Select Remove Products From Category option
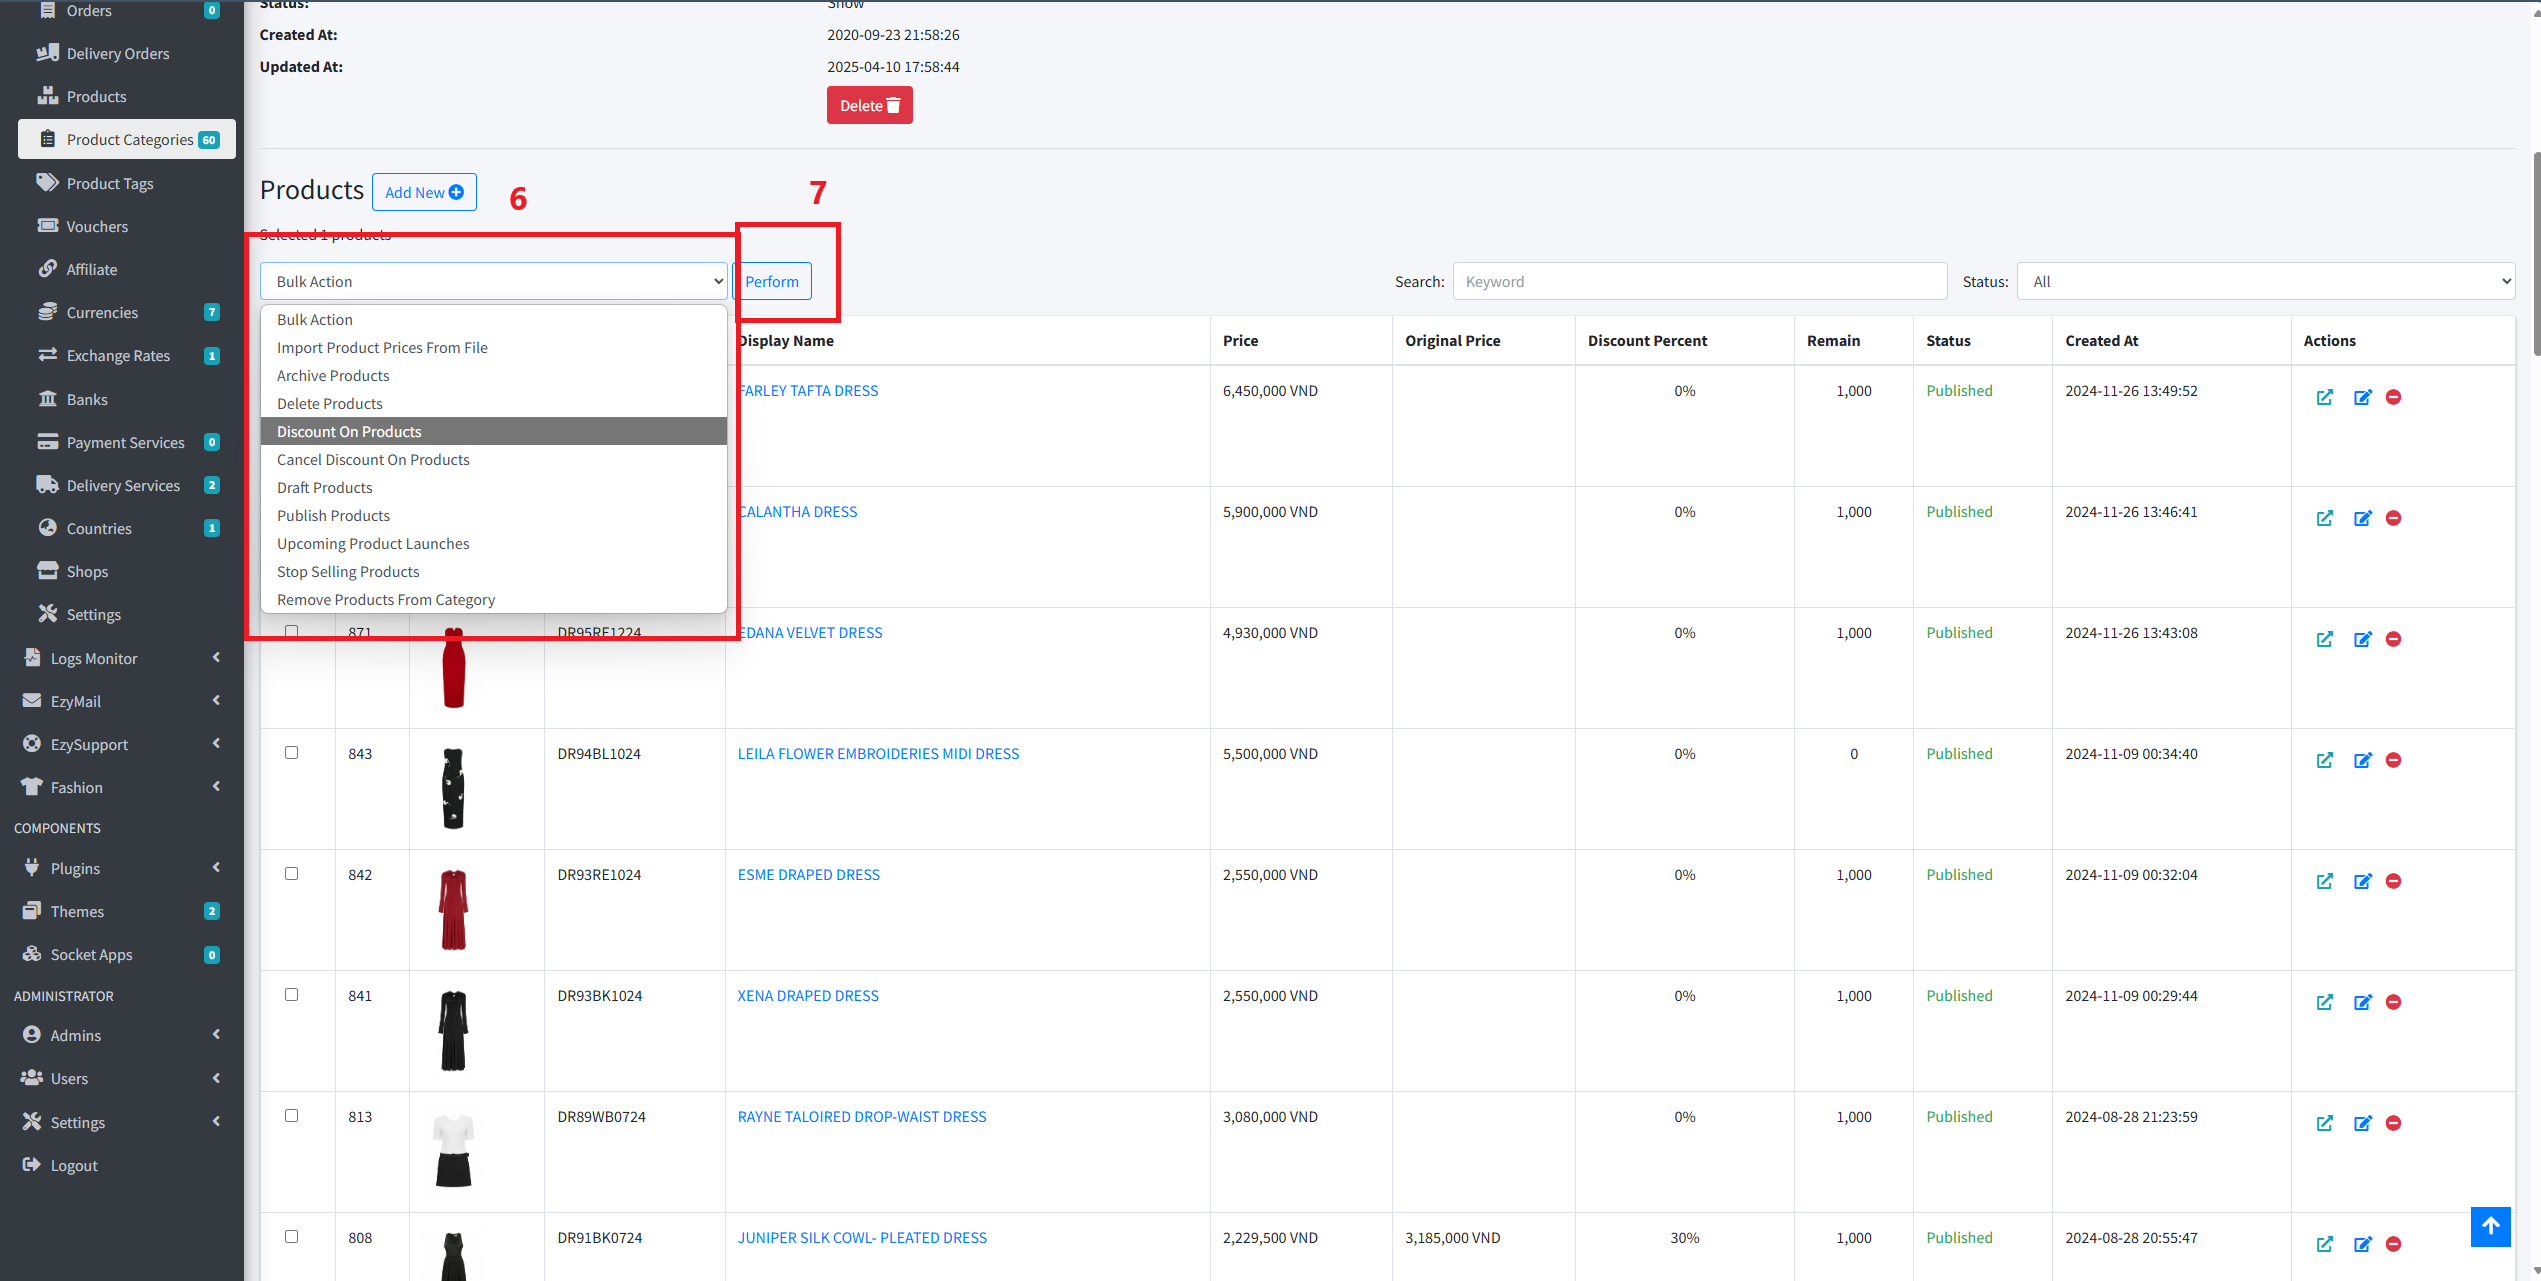2541x1281 pixels. pyautogui.click(x=386, y=599)
